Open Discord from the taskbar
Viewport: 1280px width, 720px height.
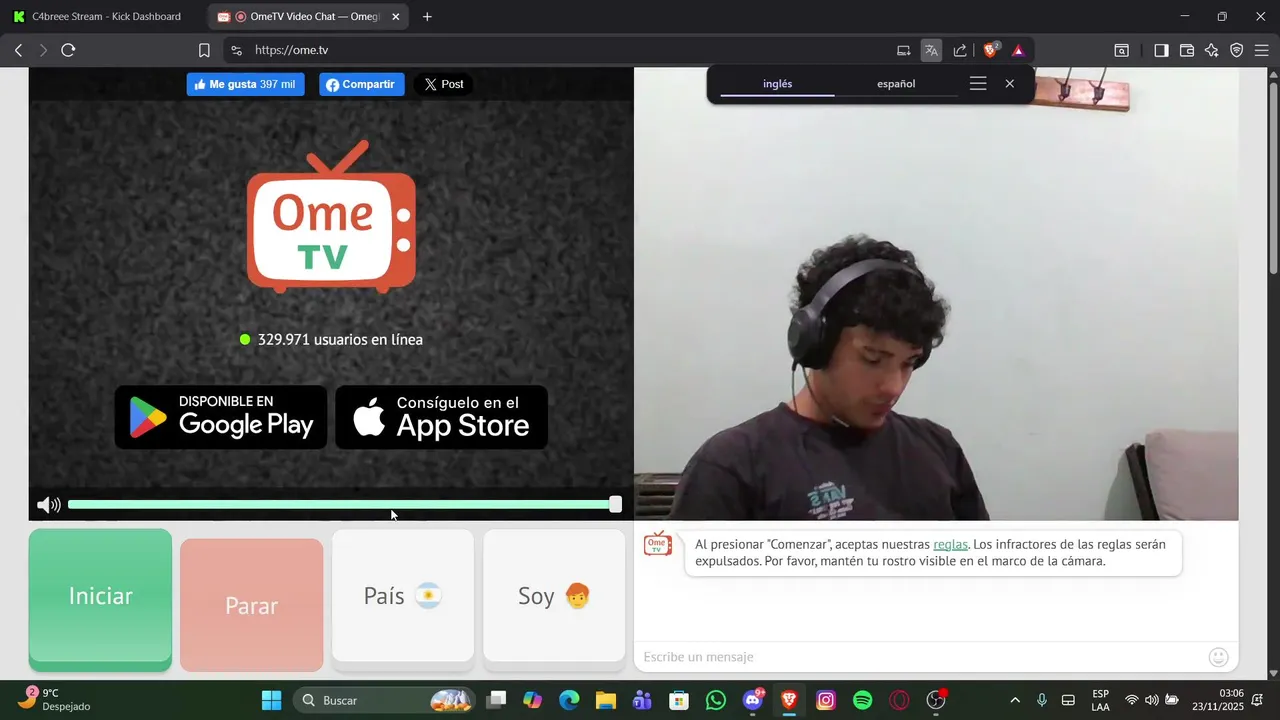753,700
